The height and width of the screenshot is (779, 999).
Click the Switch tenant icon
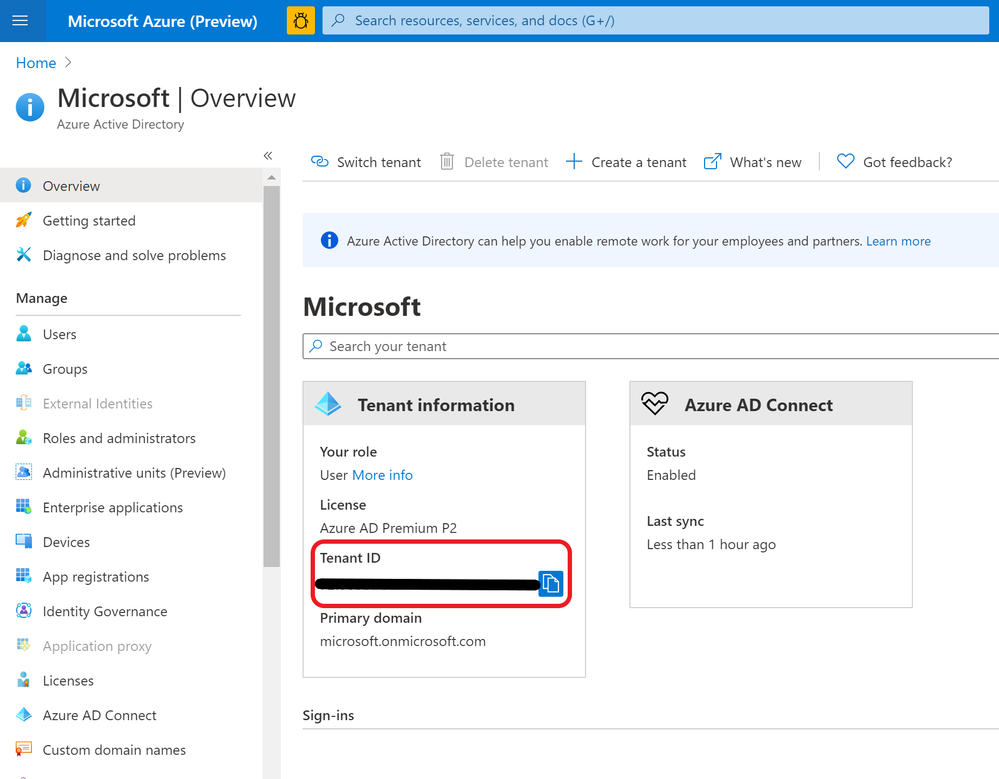320,162
